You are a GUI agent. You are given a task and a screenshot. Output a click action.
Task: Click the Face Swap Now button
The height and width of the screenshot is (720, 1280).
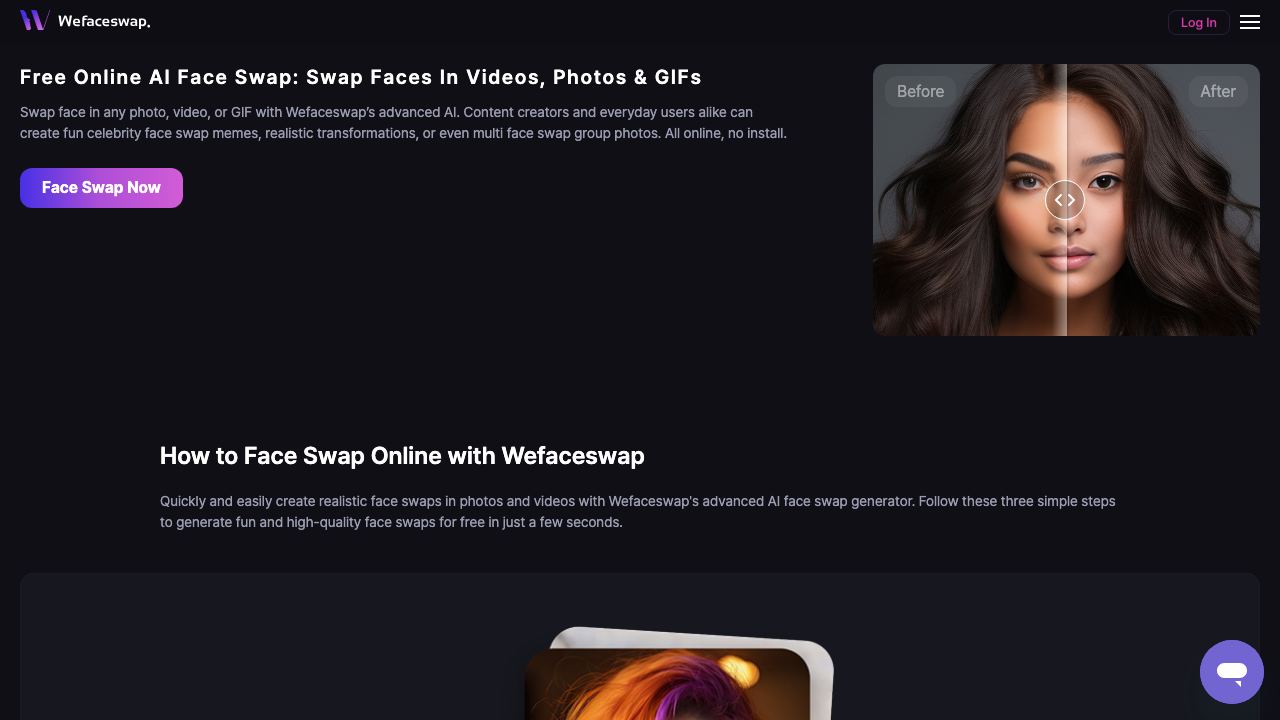pos(101,188)
